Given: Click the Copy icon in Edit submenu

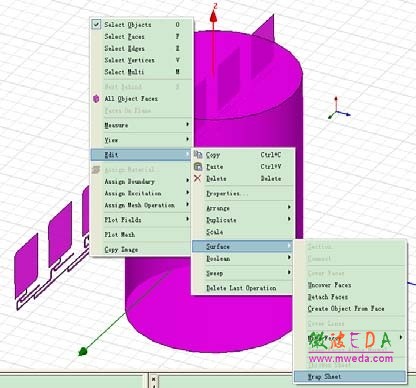Looking at the screenshot, I should (x=198, y=154).
